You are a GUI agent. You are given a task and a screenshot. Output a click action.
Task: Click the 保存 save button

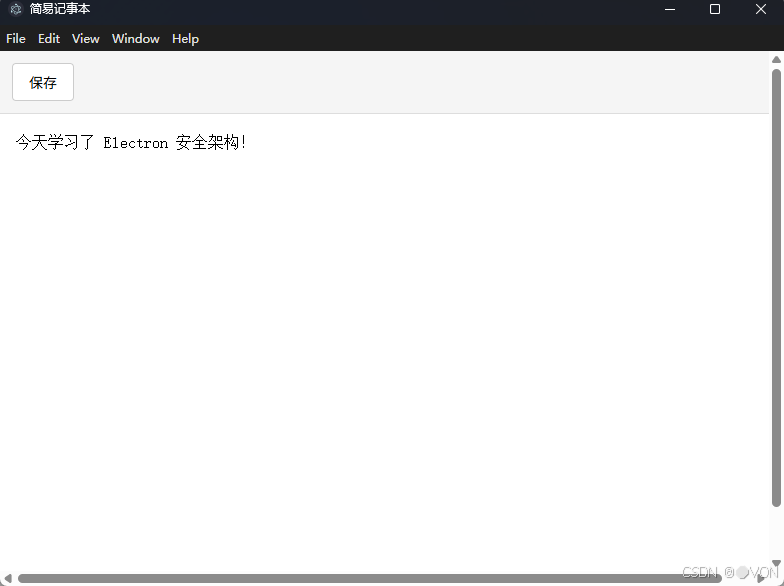coord(43,82)
